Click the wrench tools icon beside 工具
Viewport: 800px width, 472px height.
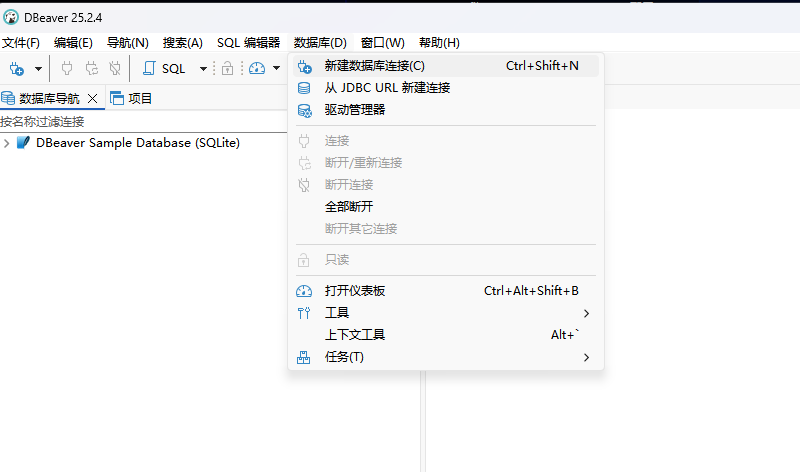click(304, 313)
